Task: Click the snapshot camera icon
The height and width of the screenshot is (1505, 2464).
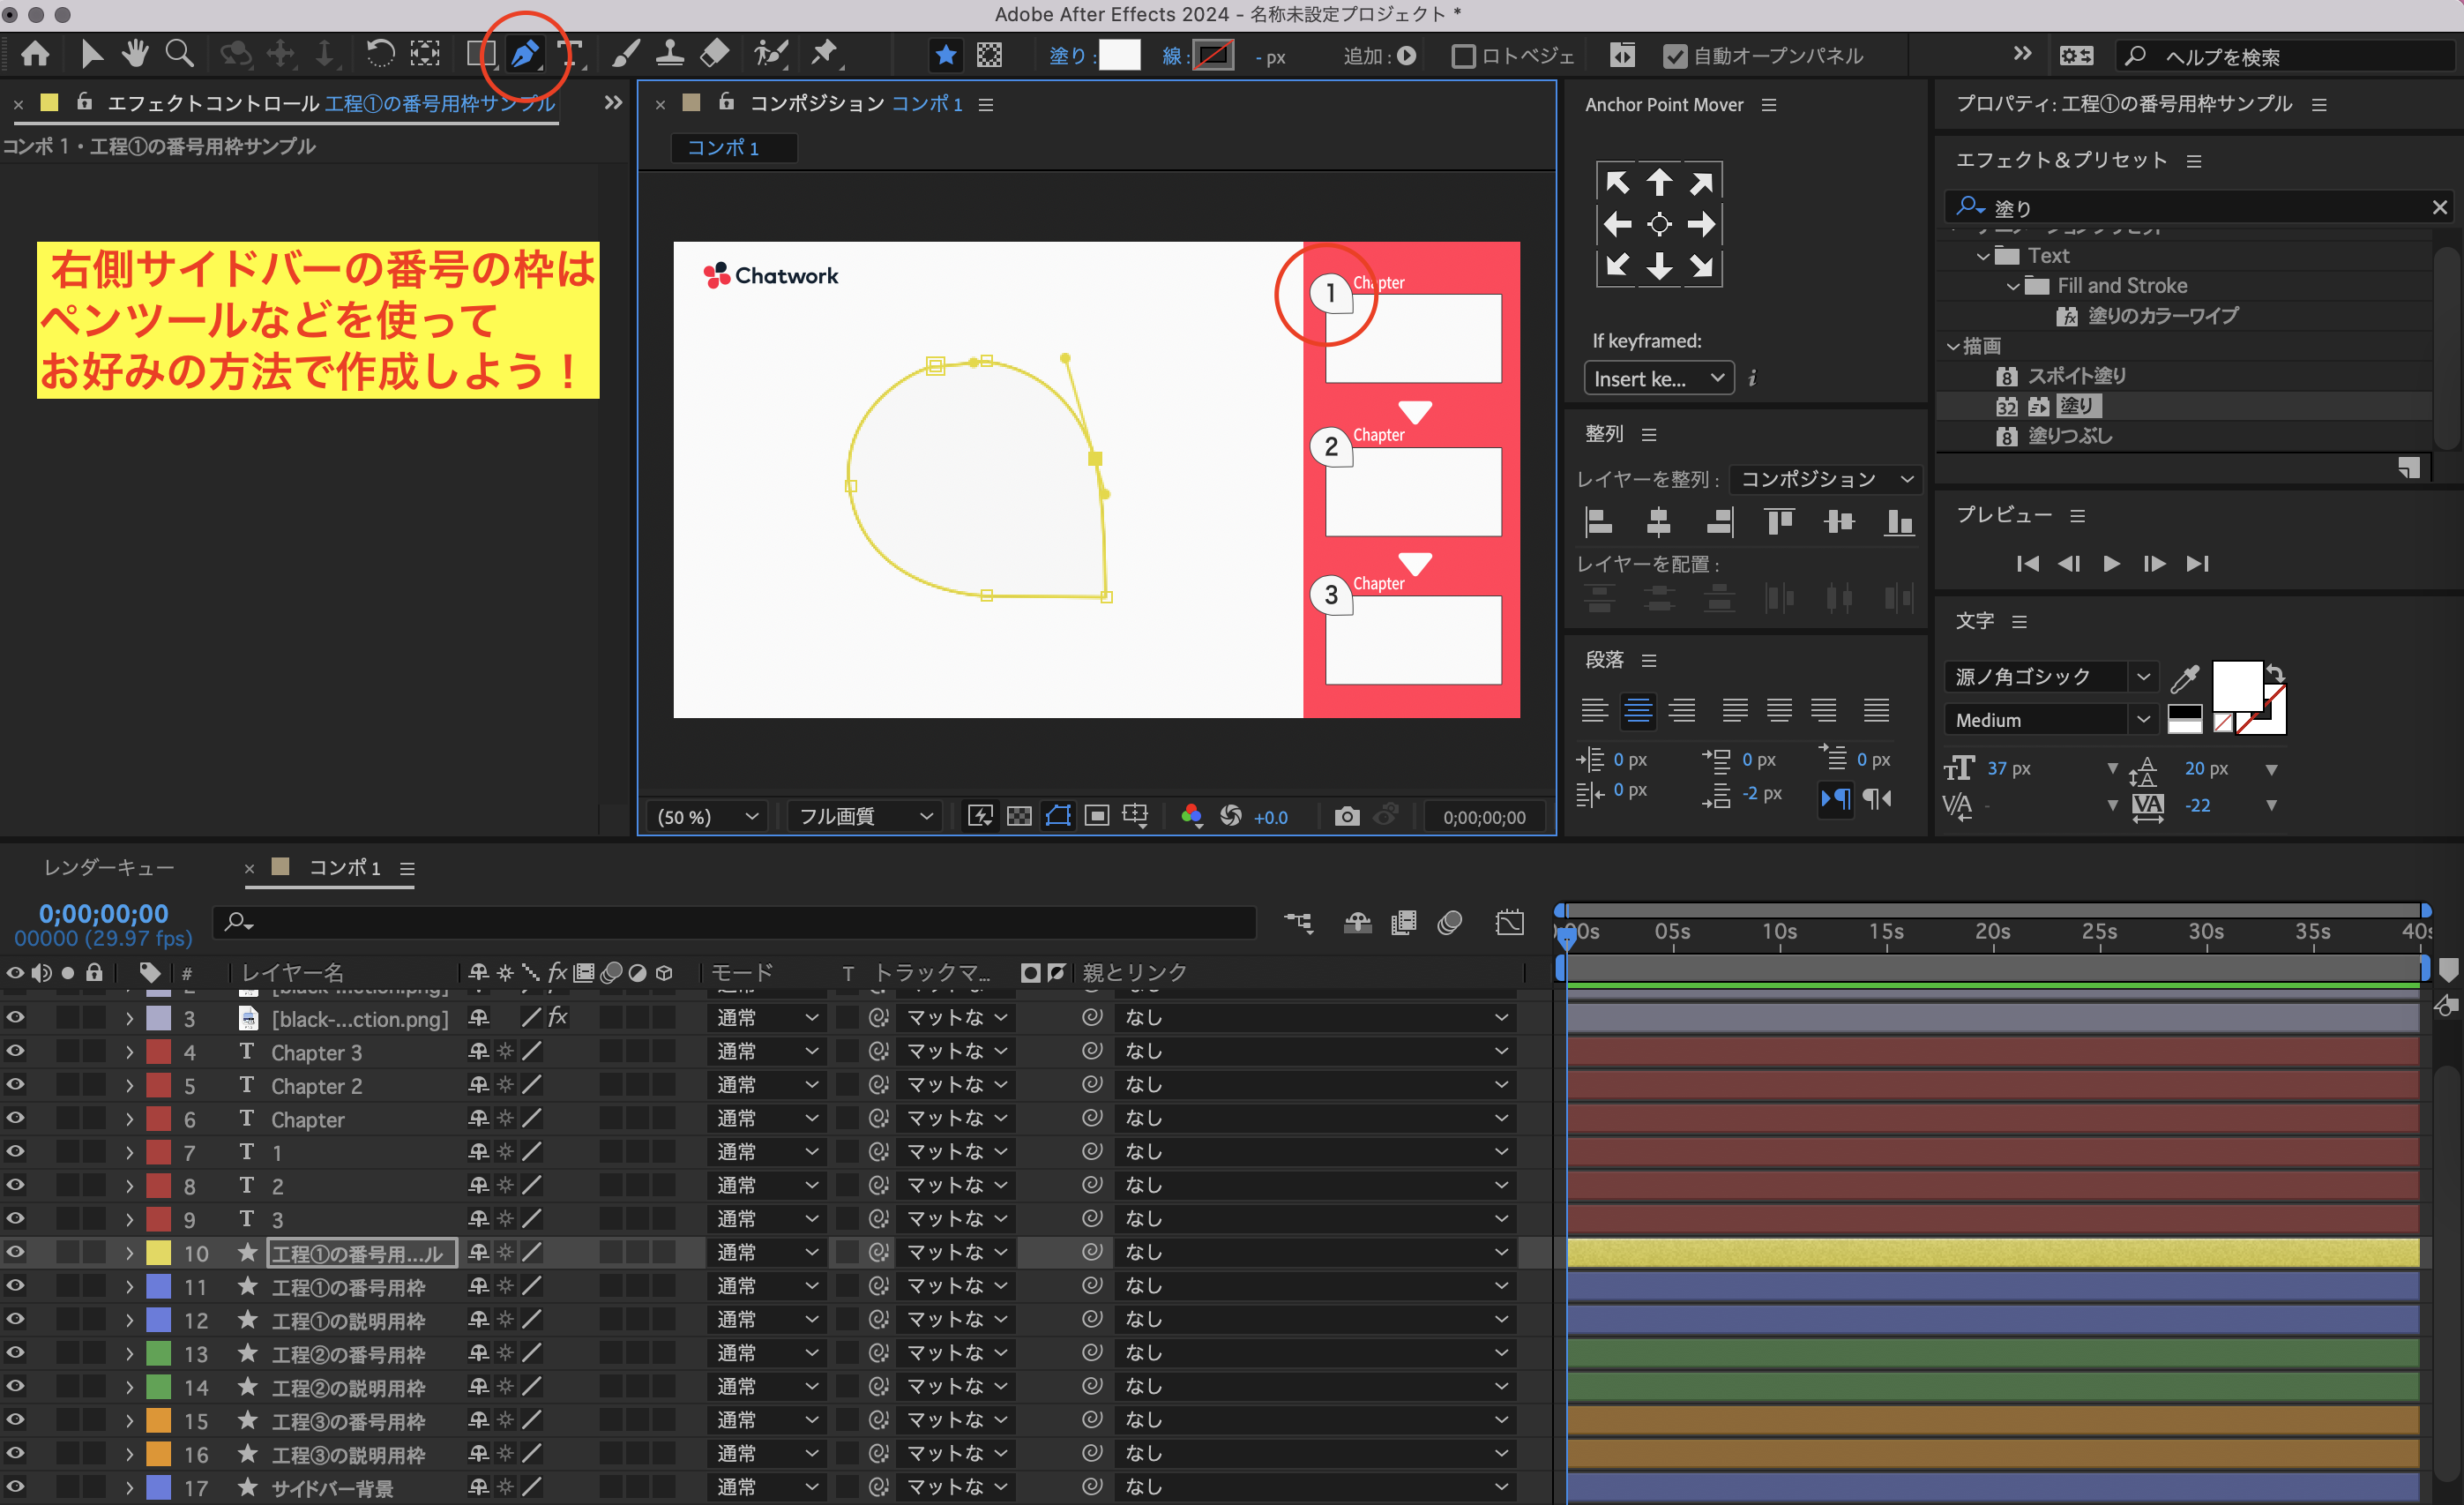Action: (x=1346, y=816)
